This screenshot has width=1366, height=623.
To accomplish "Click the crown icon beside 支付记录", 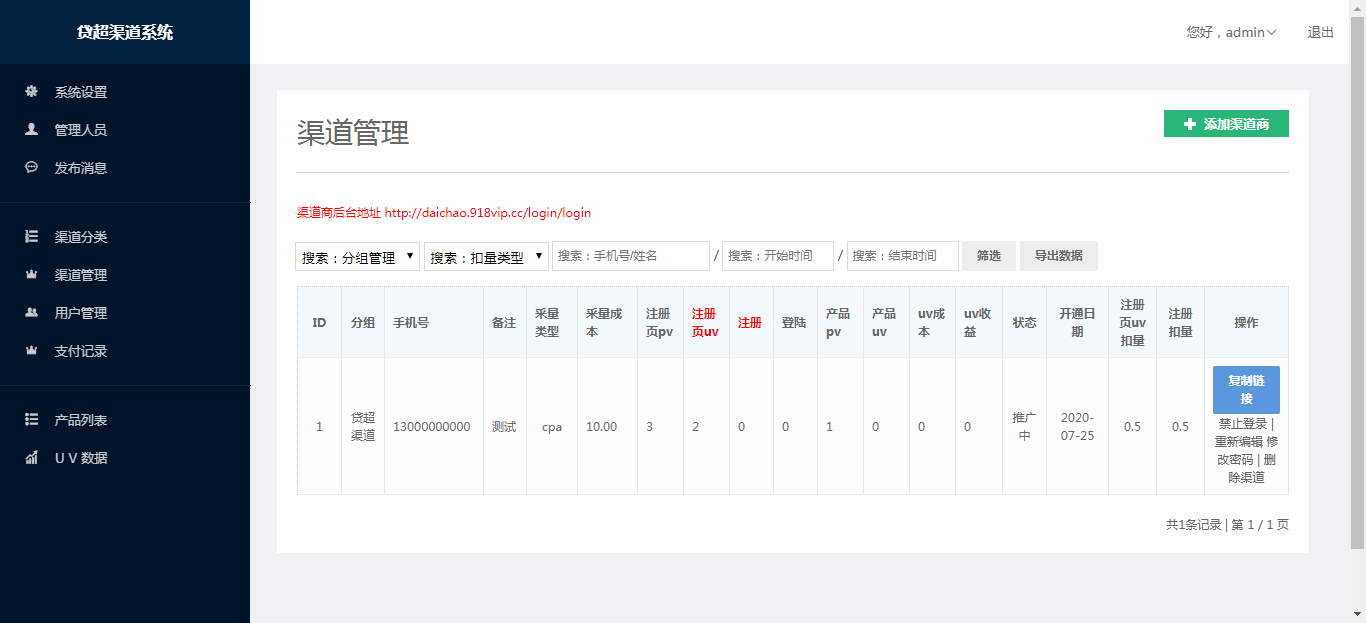I will tap(32, 351).
